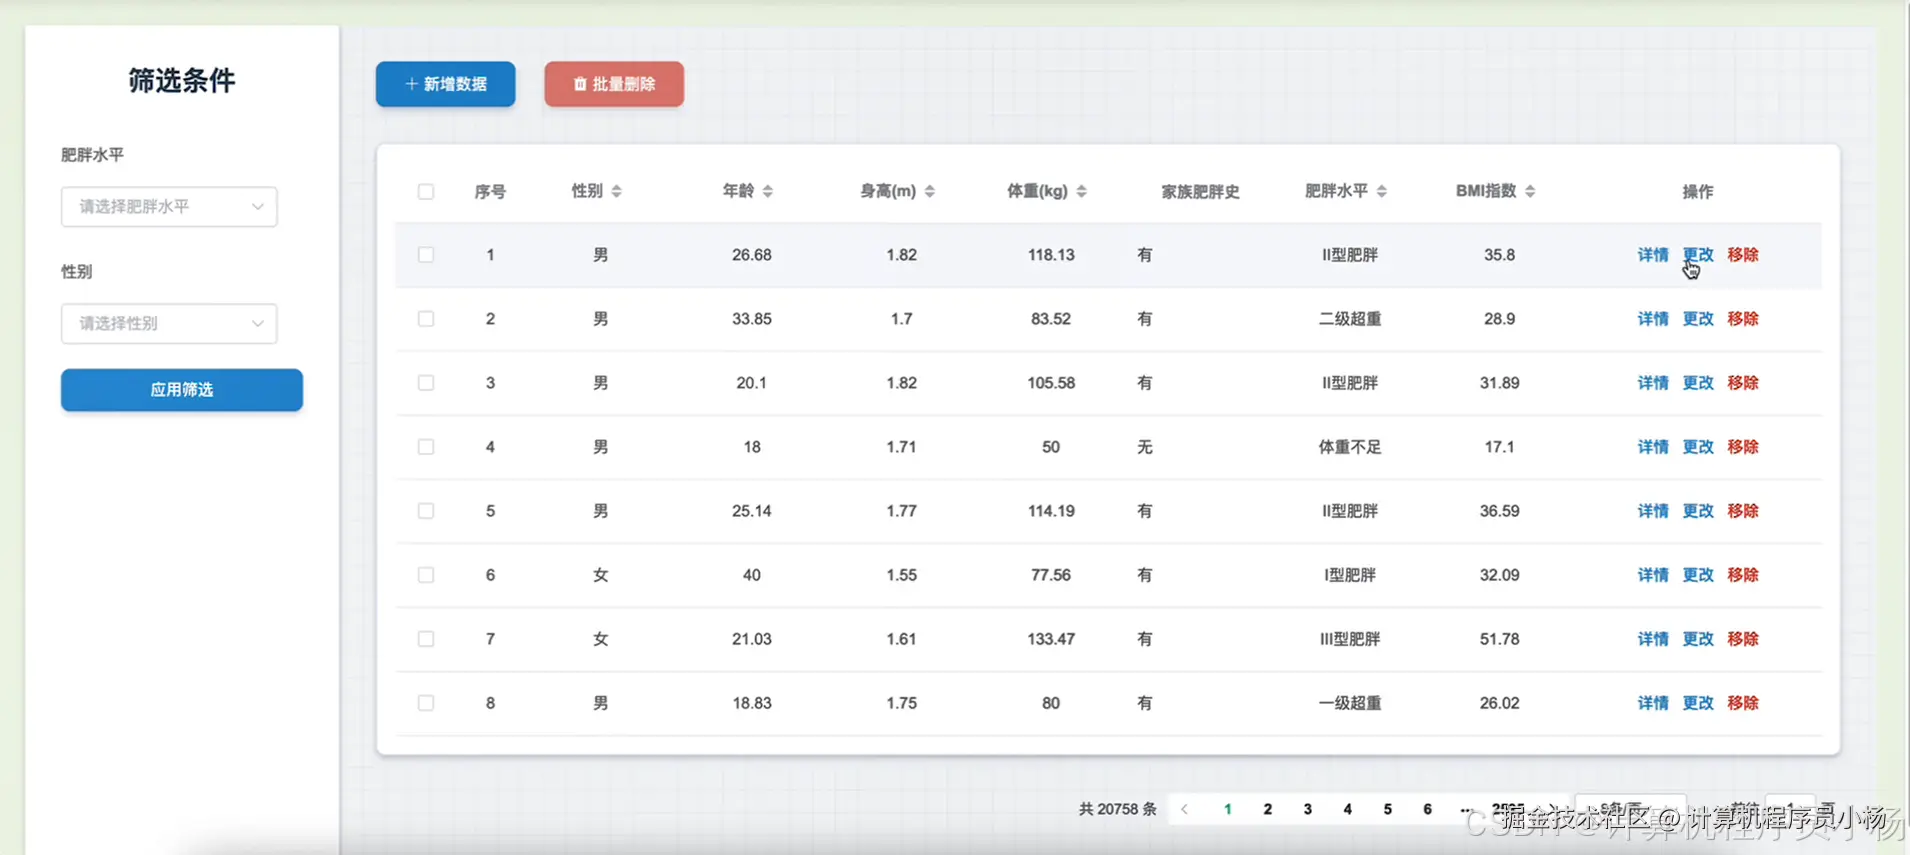Click the III型肥胖 cell in row 7
Image resolution: width=1910 pixels, height=855 pixels.
pos(1350,639)
